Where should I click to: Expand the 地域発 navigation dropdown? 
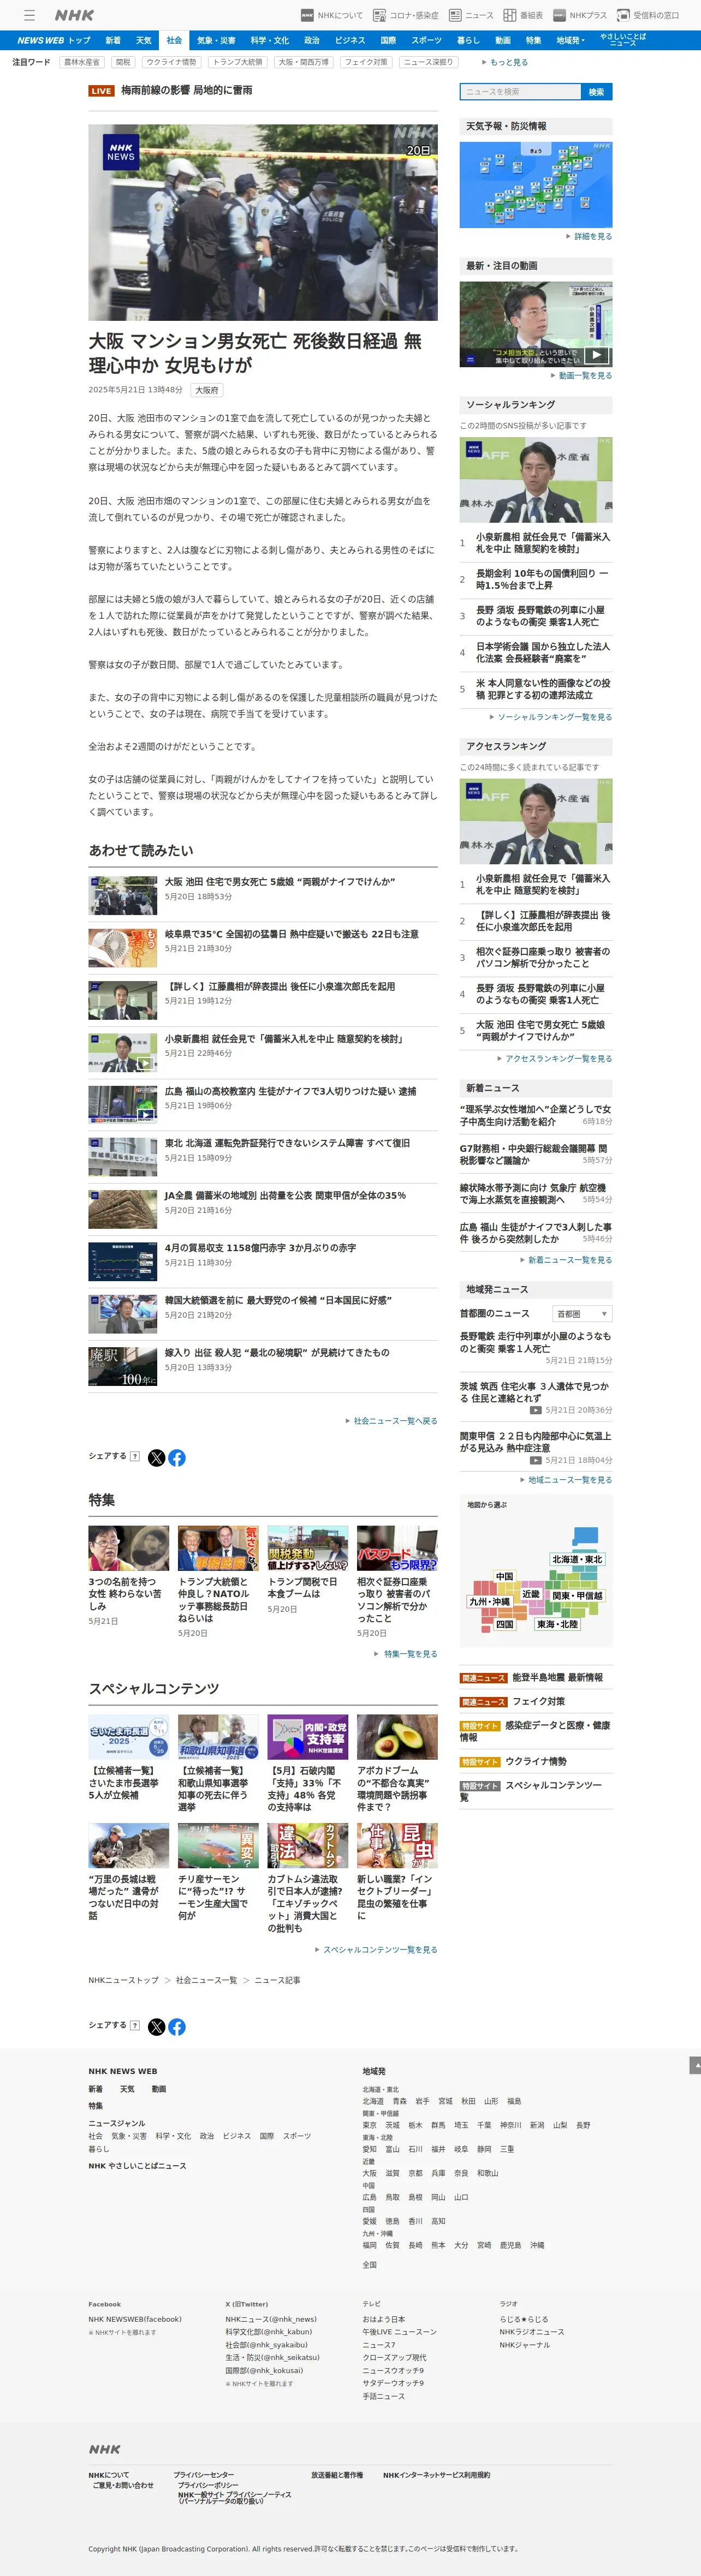click(x=570, y=40)
